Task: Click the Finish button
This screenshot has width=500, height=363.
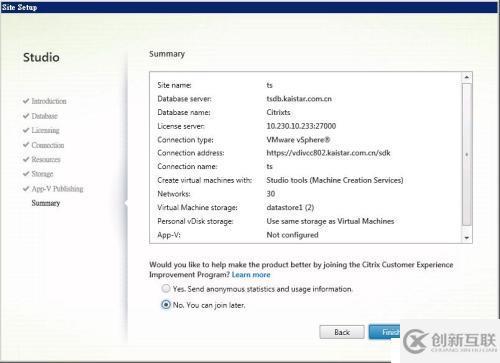Action: click(x=385, y=332)
